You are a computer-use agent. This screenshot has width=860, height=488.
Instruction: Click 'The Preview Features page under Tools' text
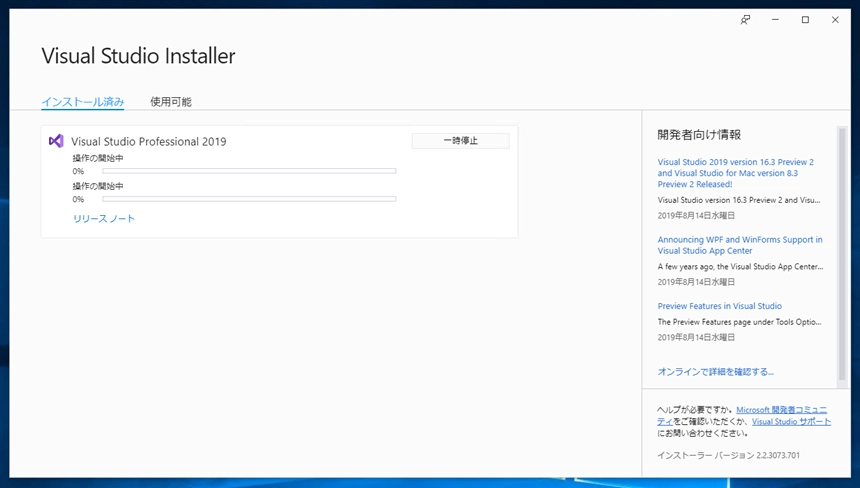coord(739,322)
